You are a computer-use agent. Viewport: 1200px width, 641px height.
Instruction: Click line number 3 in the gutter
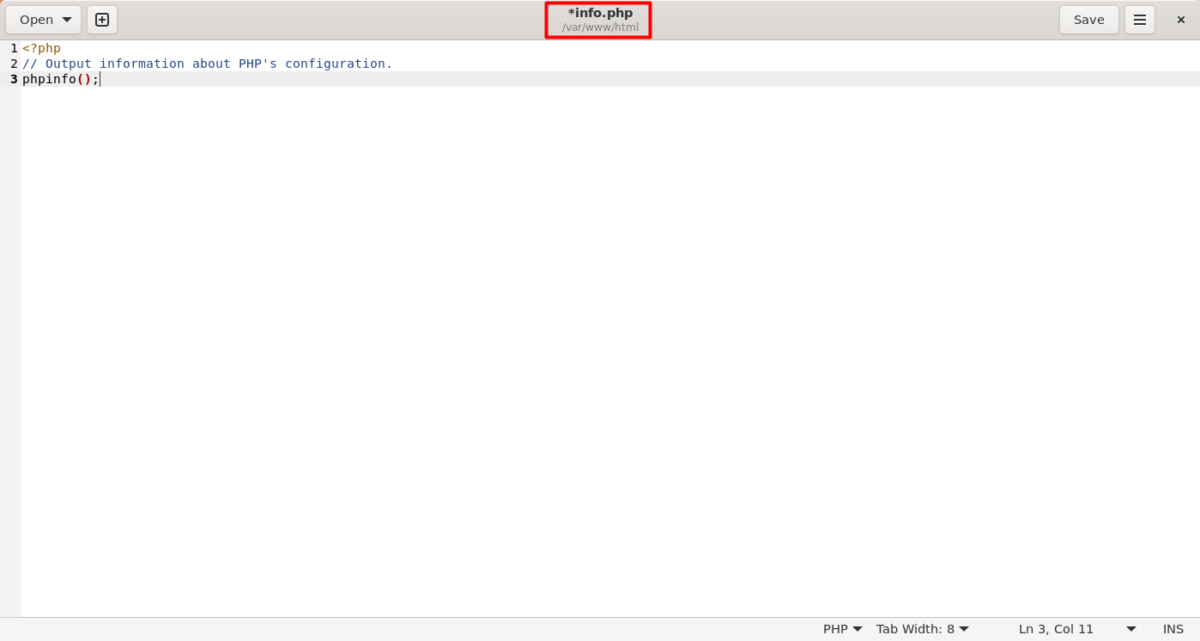(13, 79)
